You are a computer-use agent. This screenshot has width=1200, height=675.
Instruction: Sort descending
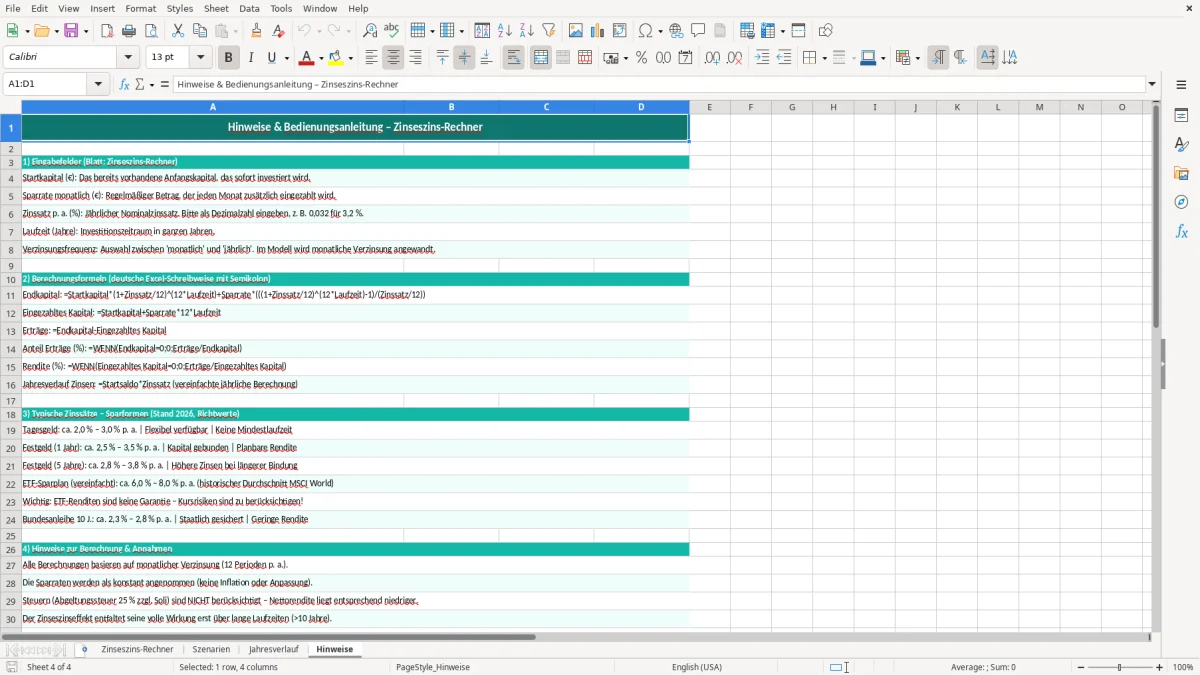pos(527,31)
